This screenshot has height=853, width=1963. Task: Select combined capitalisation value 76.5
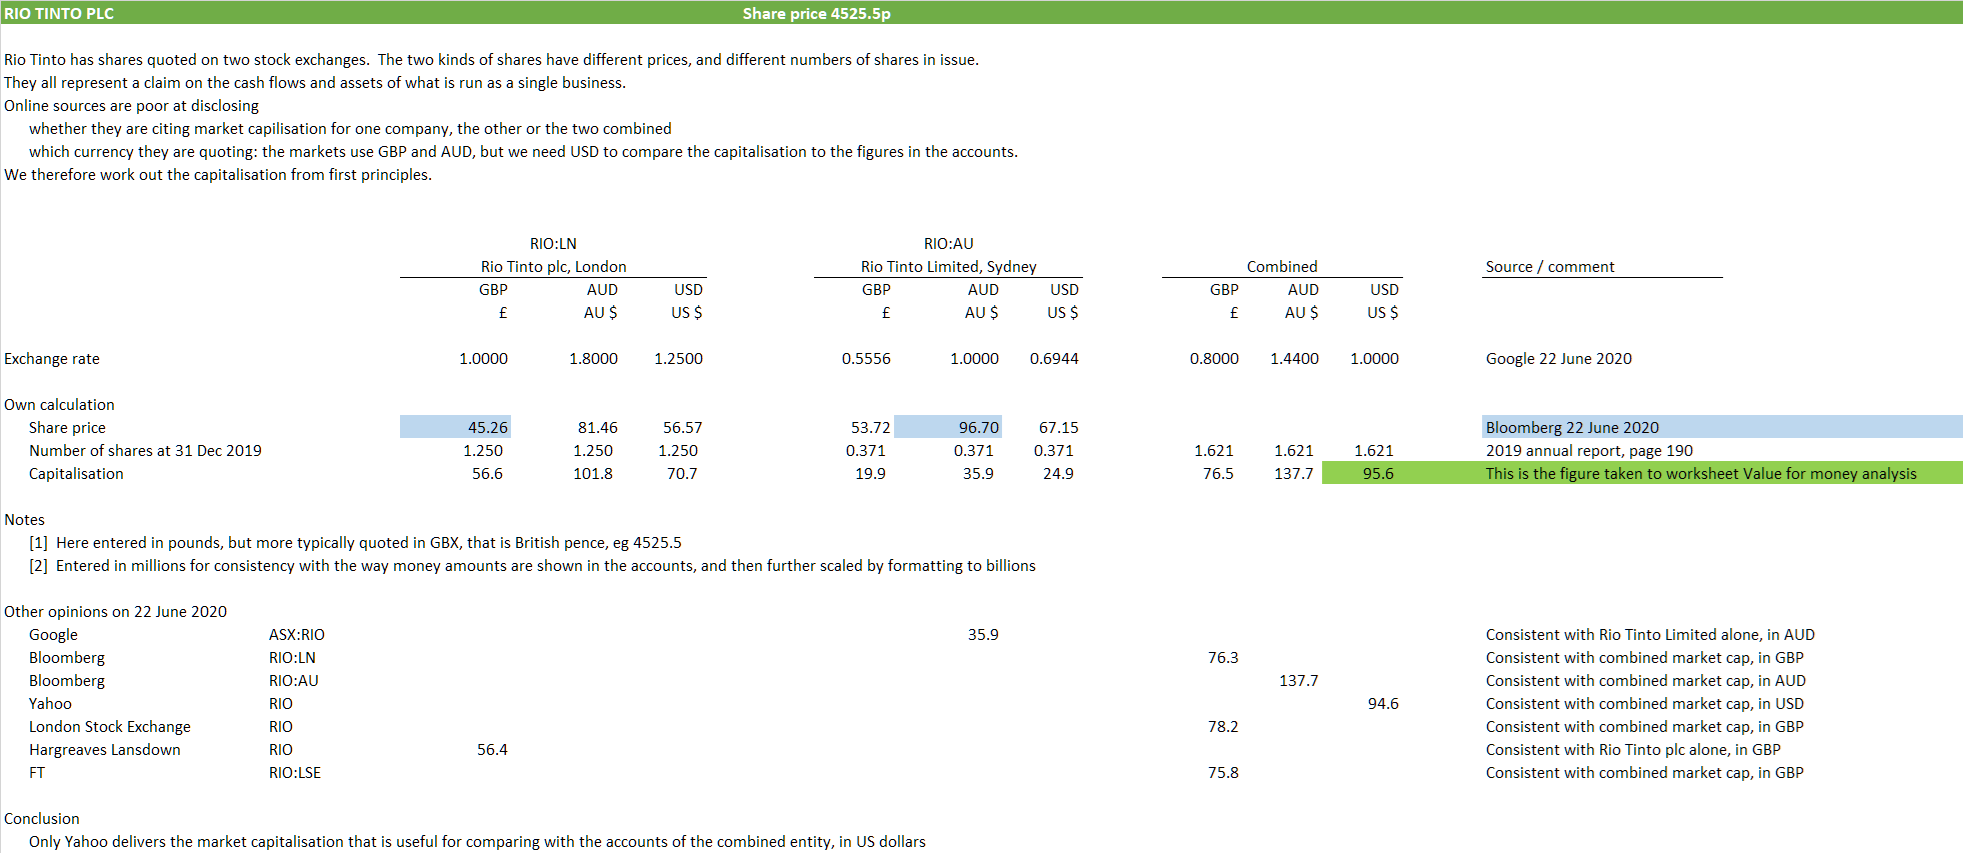point(1218,473)
